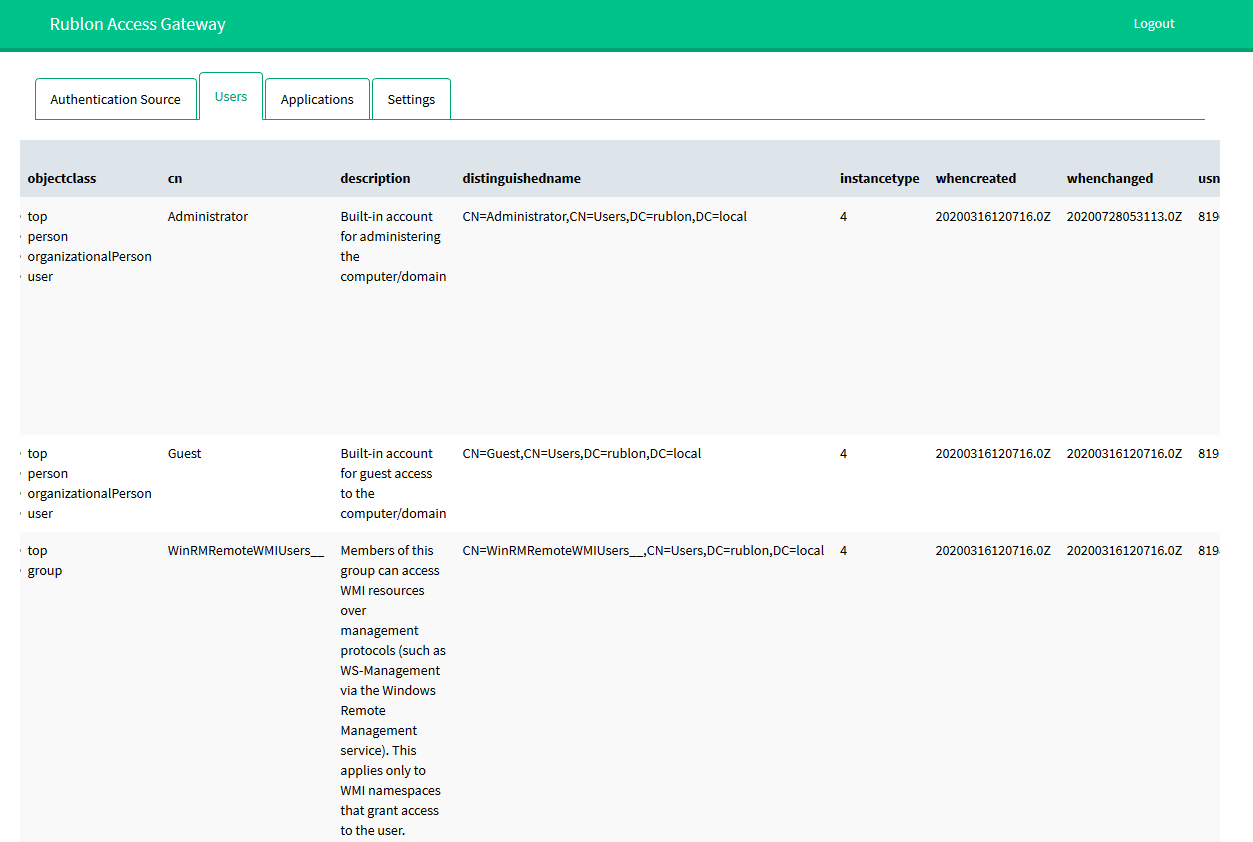Click the description column header
Viewport: 1253px width, 842px height.
pos(375,179)
